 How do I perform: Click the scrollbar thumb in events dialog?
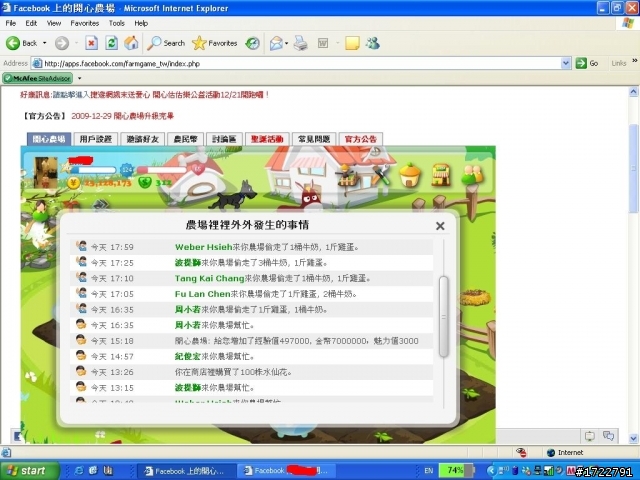pos(443,317)
